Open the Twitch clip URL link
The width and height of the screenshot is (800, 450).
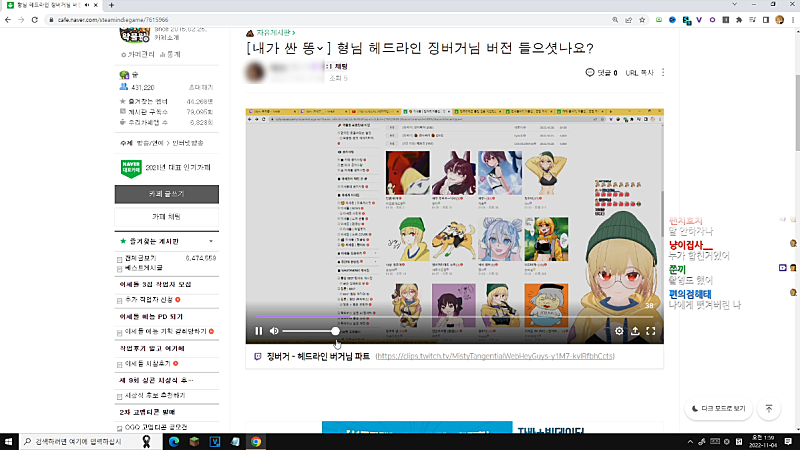pyautogui.click(x=495, y=356)
